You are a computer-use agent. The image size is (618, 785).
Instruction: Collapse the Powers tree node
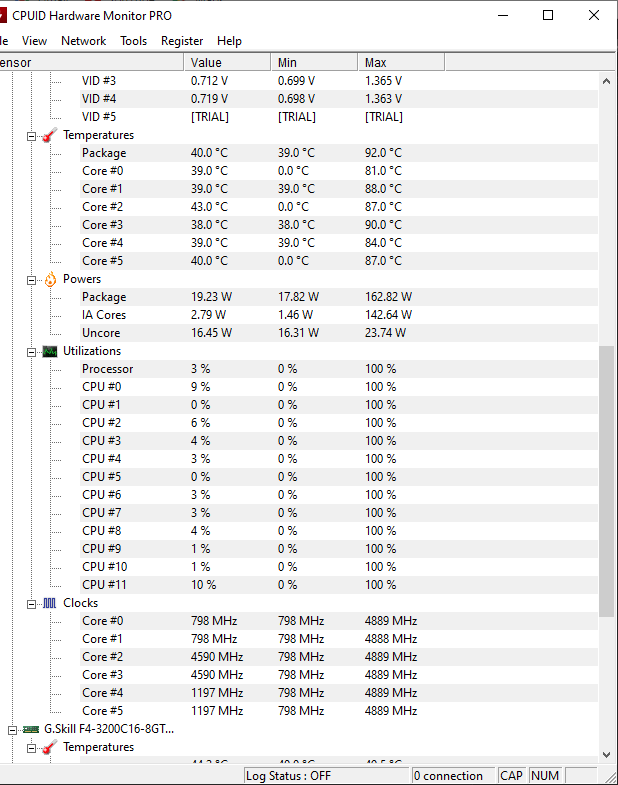coord(32,279)
